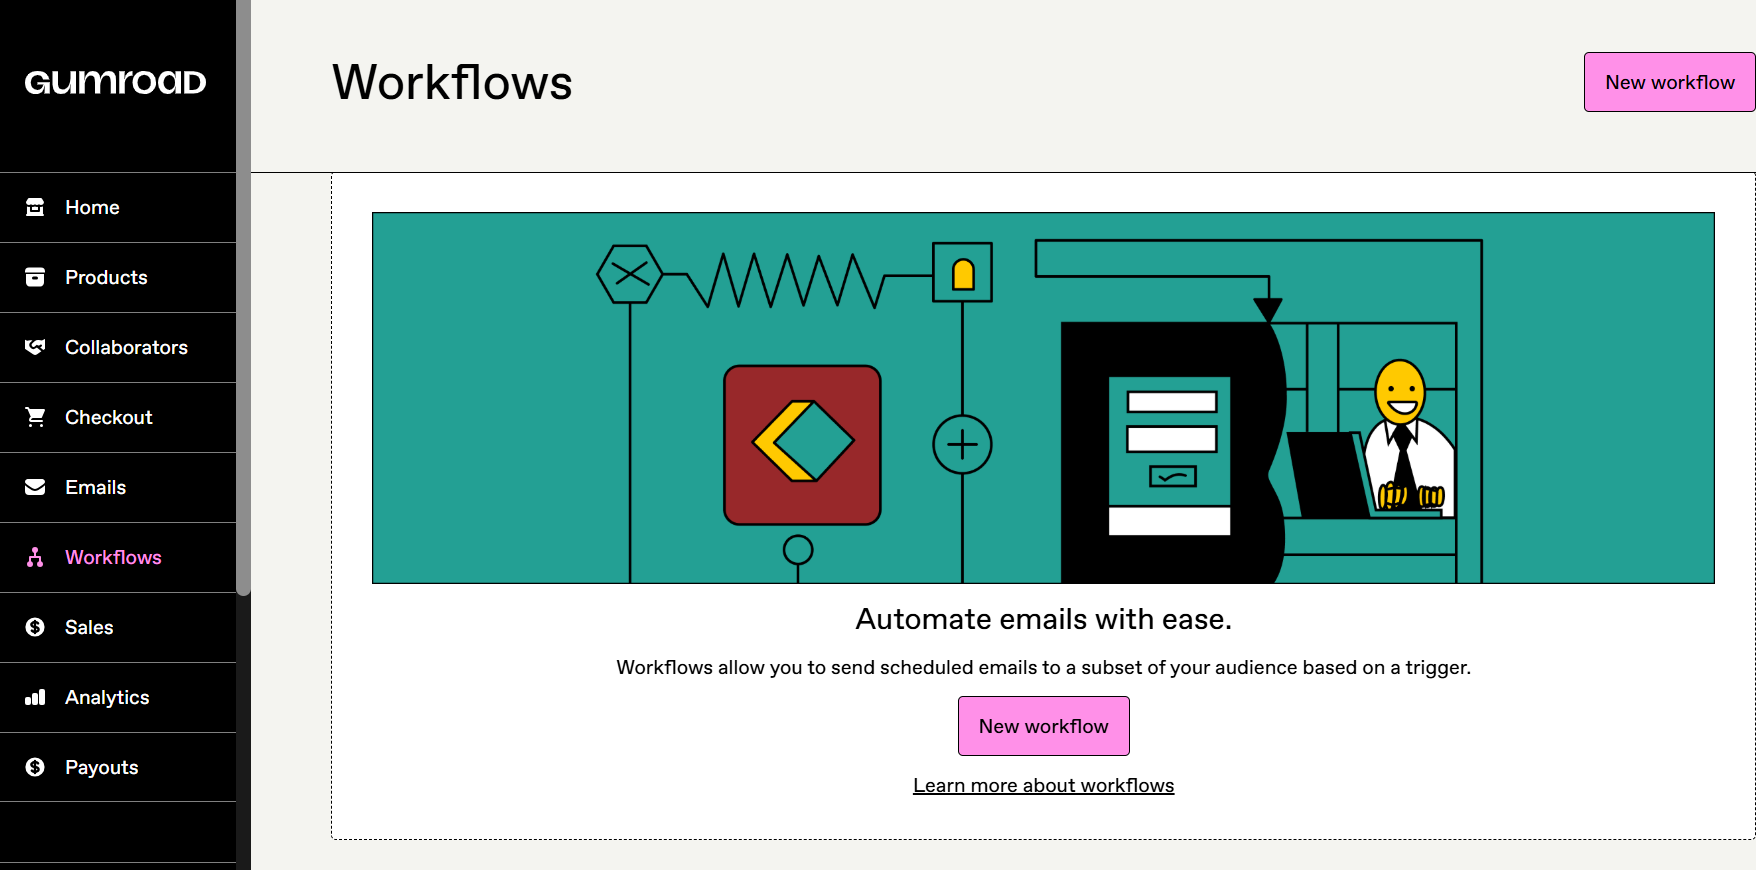Click the red tile with yellow diamond
Image resolution: width=1756 pixels, height=870 pixels.
[x=802, y=444]
